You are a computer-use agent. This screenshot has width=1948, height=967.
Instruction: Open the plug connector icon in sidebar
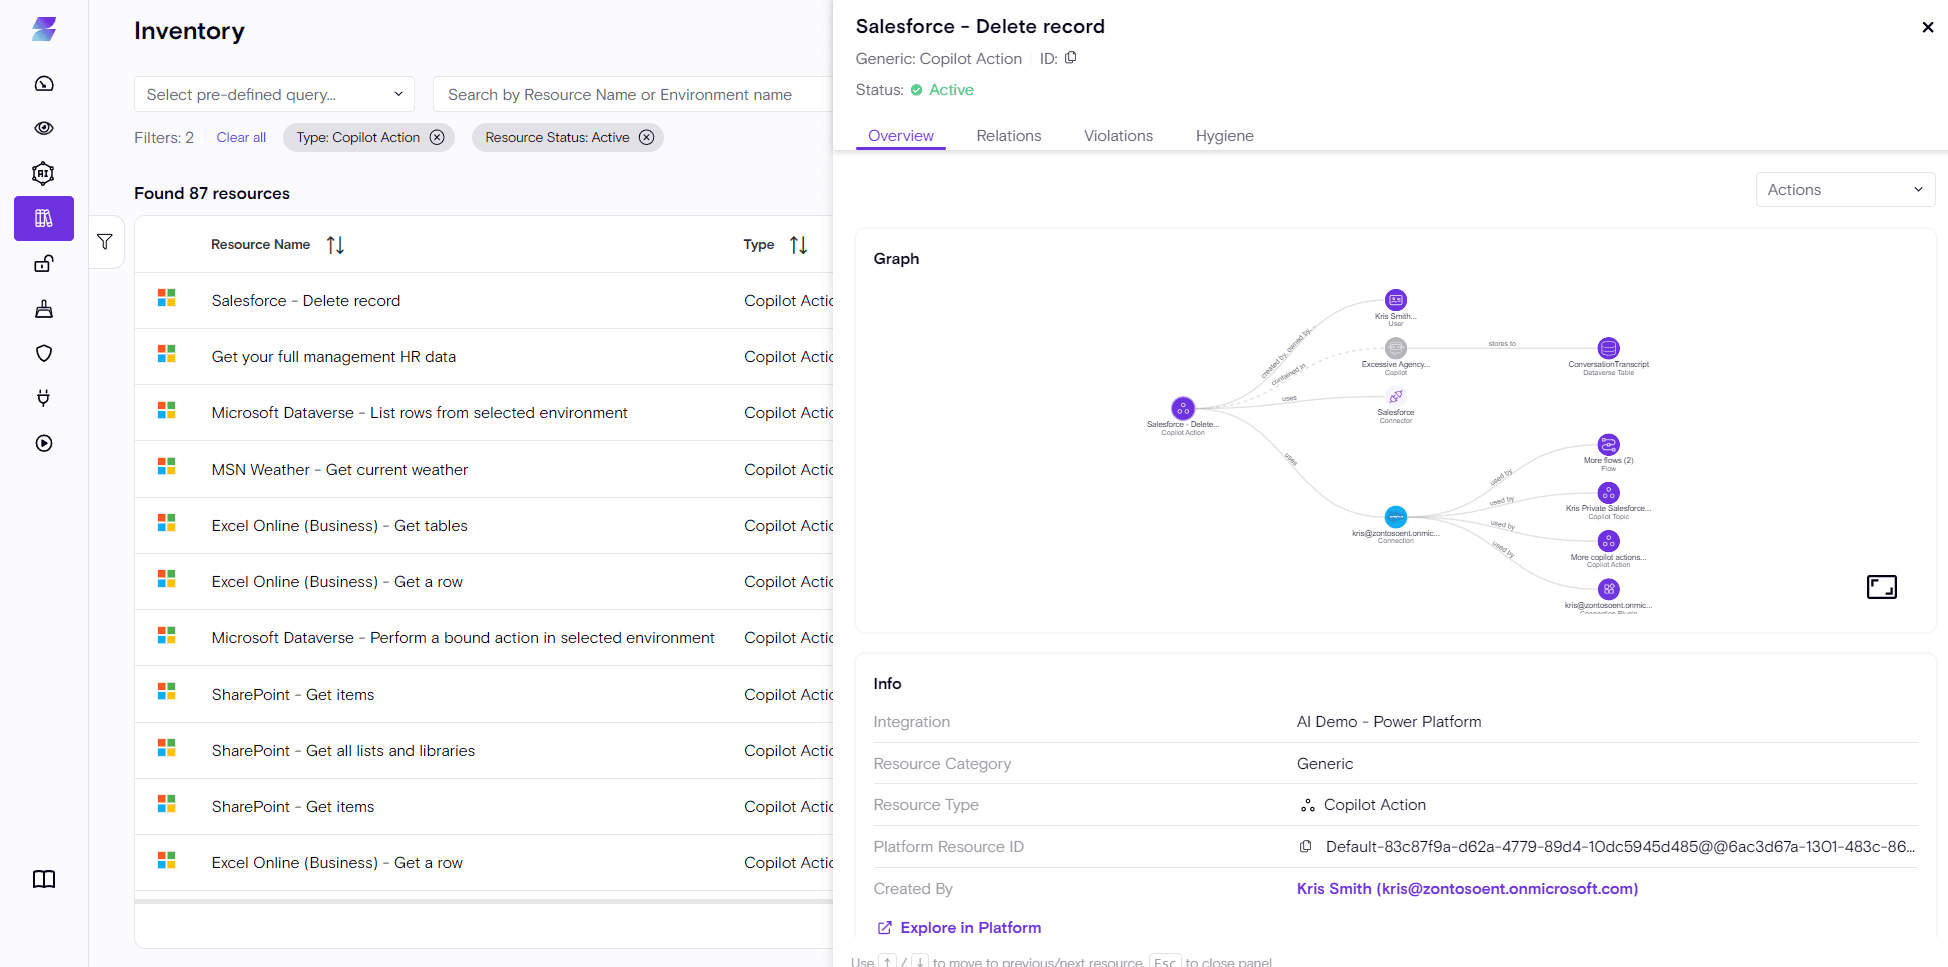(x=44, y=398)
